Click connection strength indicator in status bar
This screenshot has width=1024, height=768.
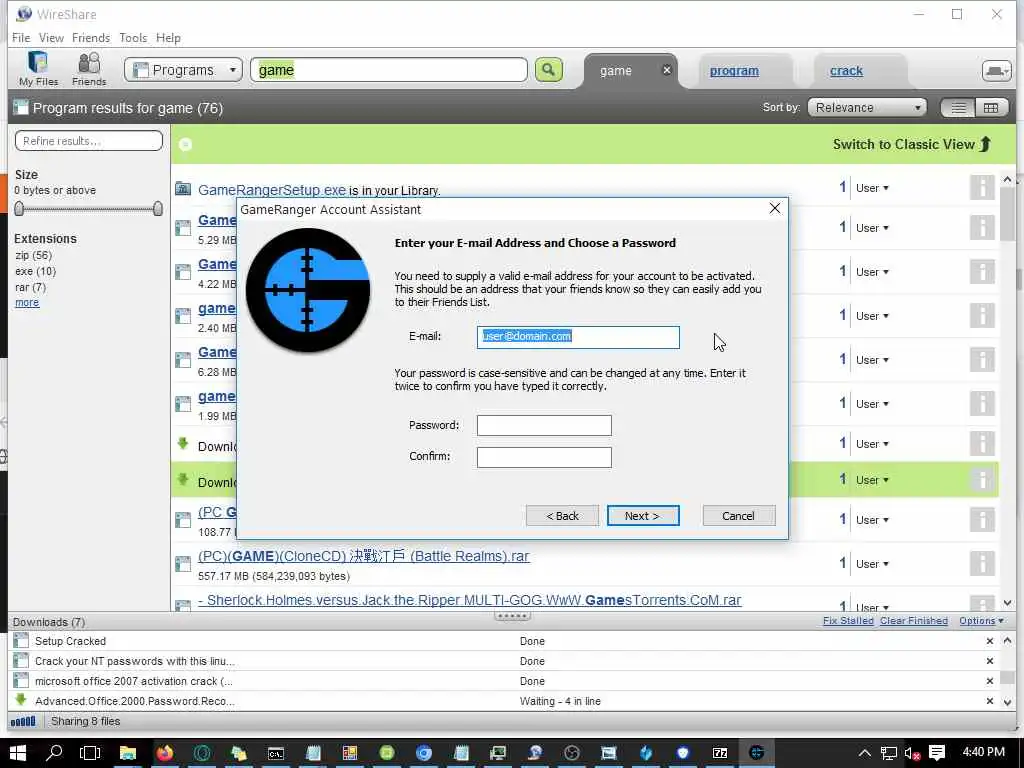(x=24, y=721)
